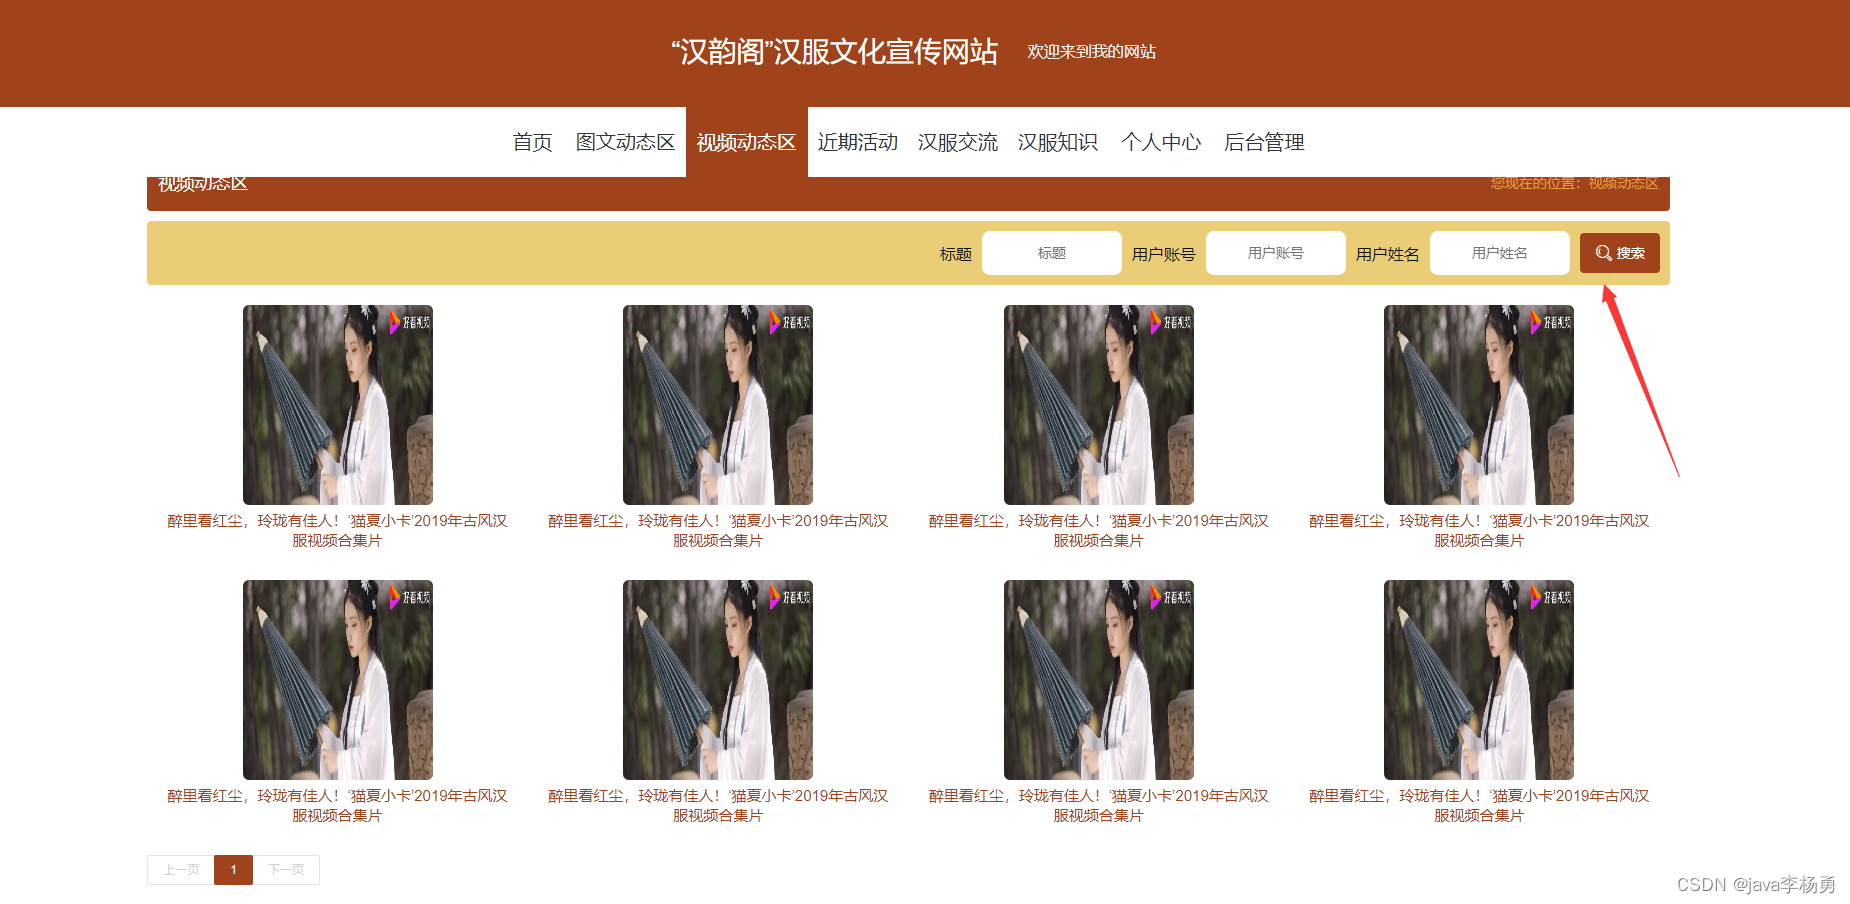Select the 视频动态区 tab
Image resolution: width=1850 pixels, height=904 pixels.
(746, 142)
